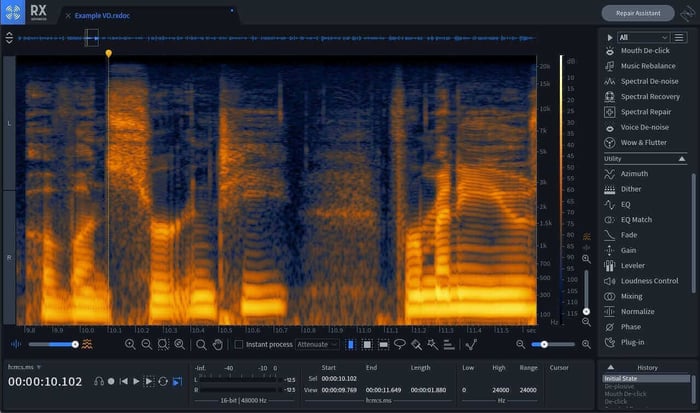Select De-plosive history entry
This screenshot has height=413, width=700.
619,386
